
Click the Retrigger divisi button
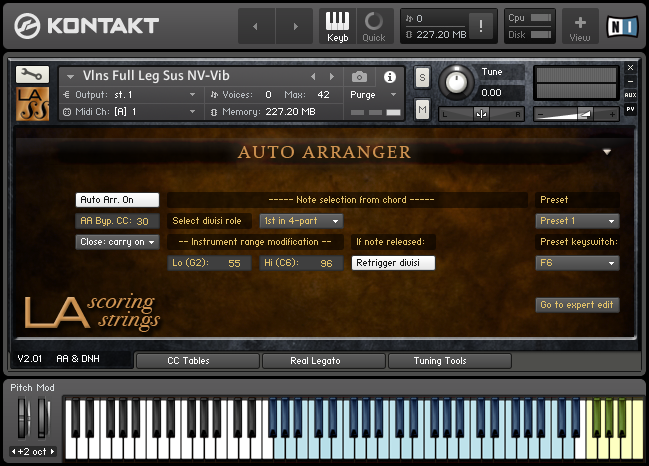click(393, 263)
